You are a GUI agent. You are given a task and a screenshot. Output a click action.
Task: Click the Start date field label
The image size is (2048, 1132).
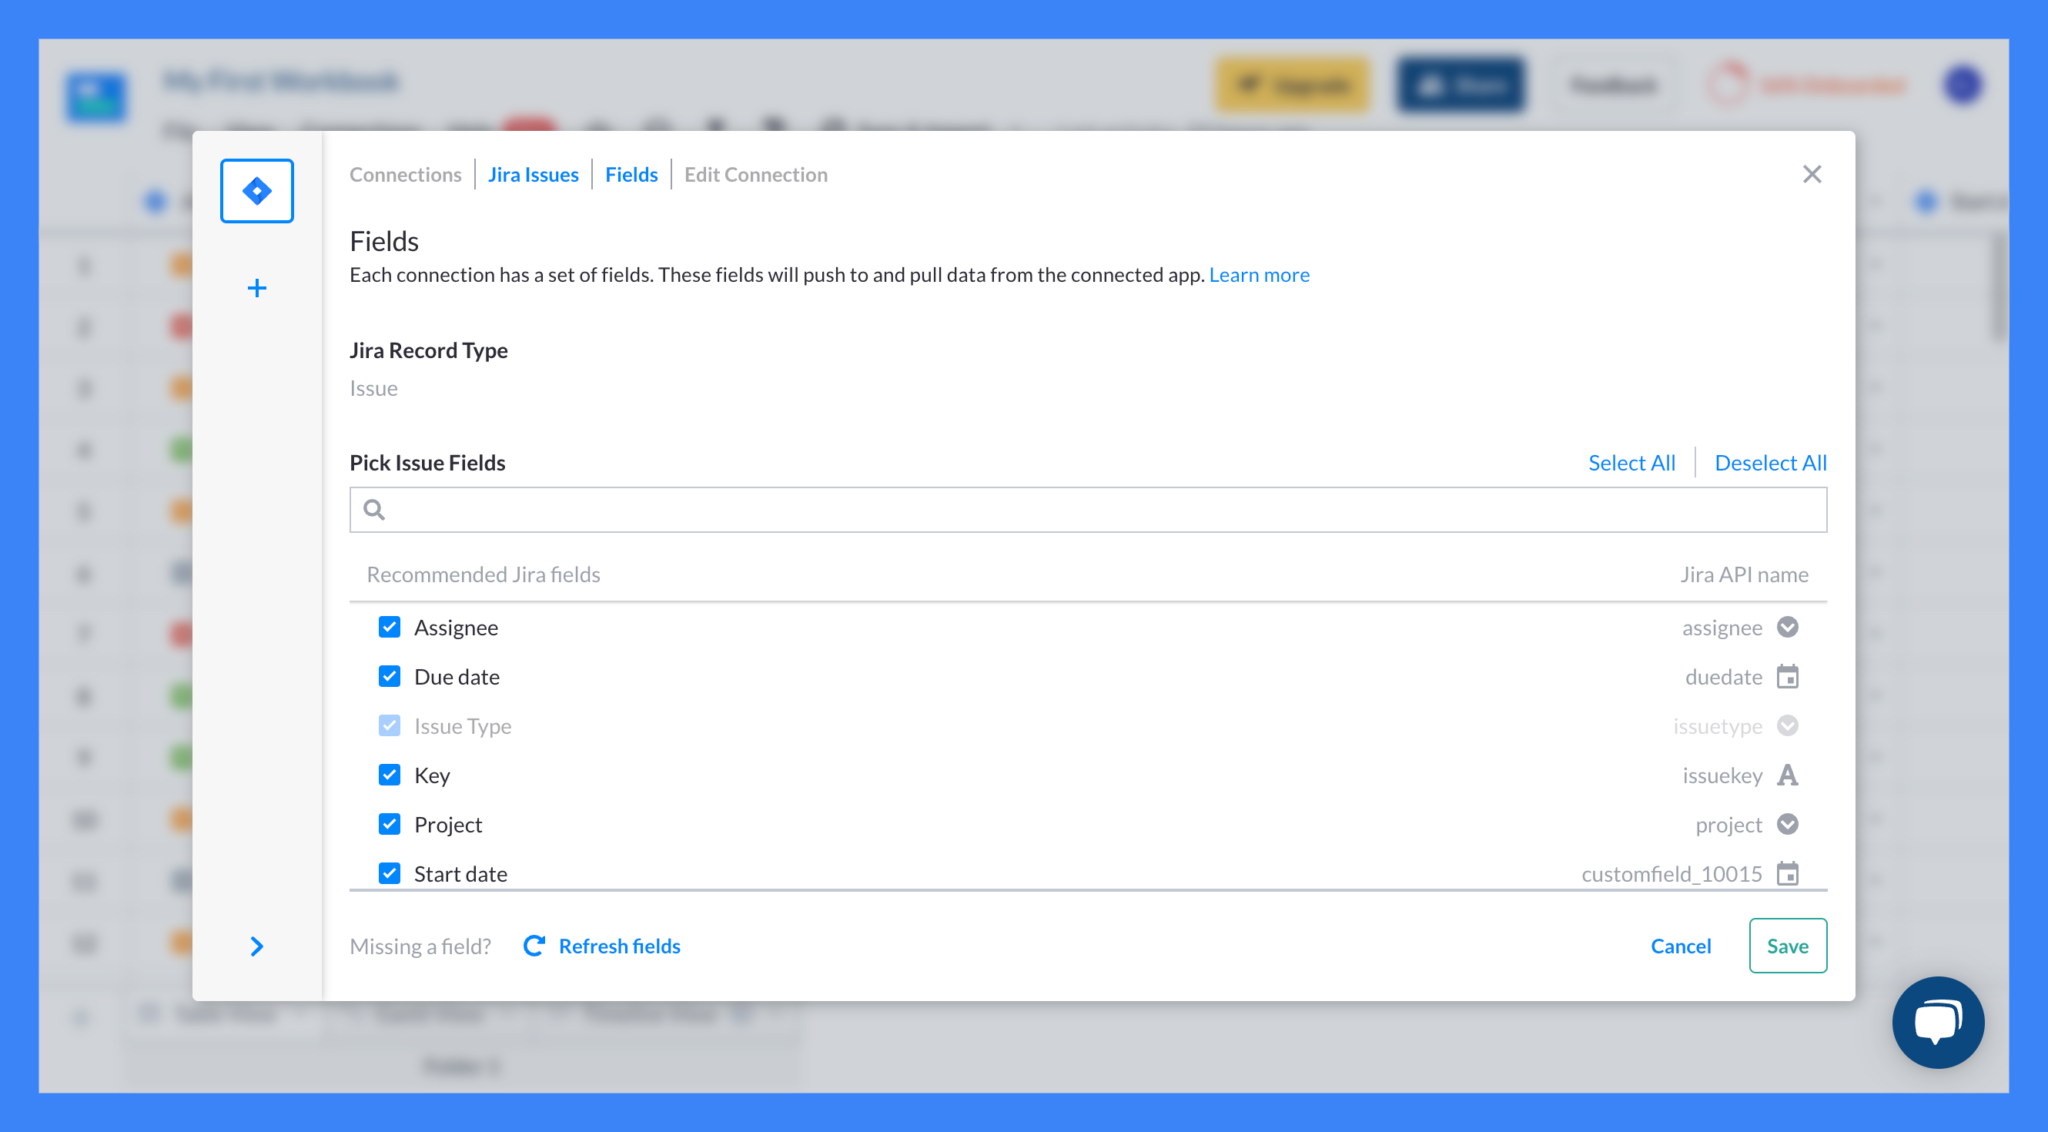[x=461, y=874]
